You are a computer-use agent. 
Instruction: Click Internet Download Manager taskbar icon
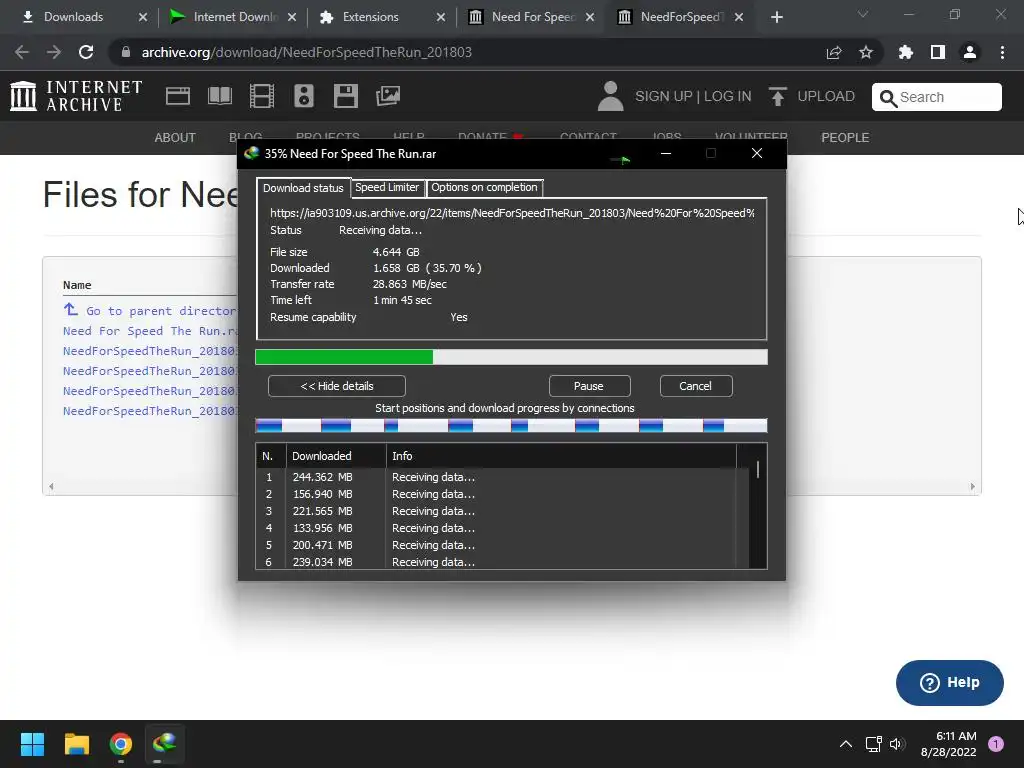click(x=165, y=744)
